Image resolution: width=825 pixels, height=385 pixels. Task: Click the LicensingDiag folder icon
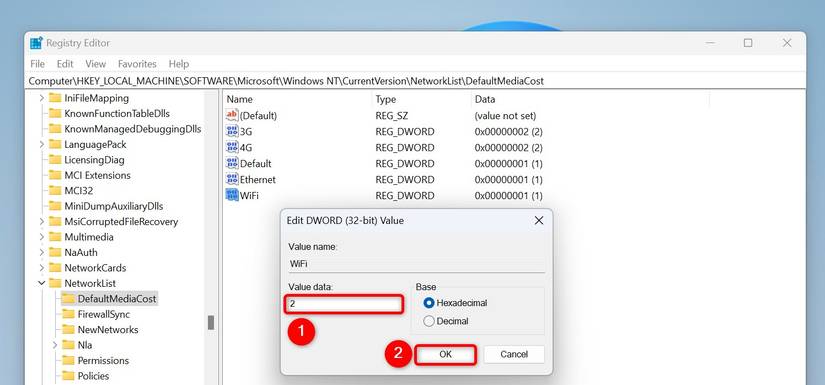pyautogui.click(x=55, y=160)
